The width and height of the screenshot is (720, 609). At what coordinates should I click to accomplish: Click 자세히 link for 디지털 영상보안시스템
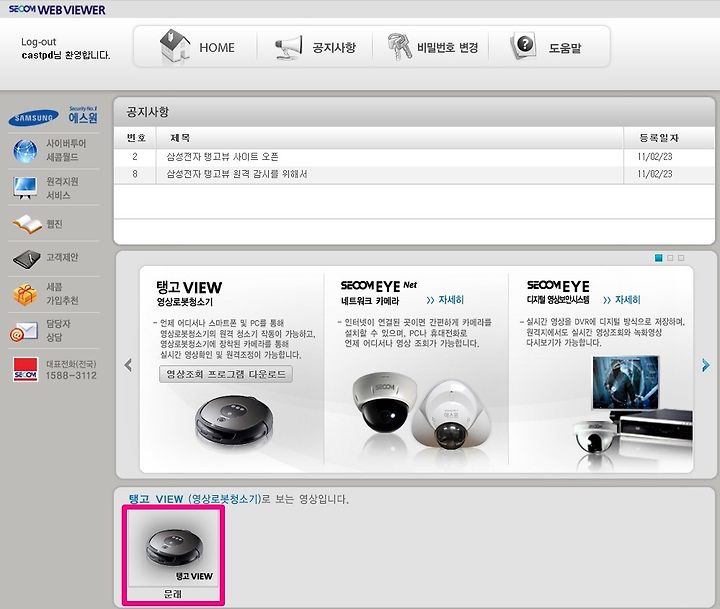point(621,300)
